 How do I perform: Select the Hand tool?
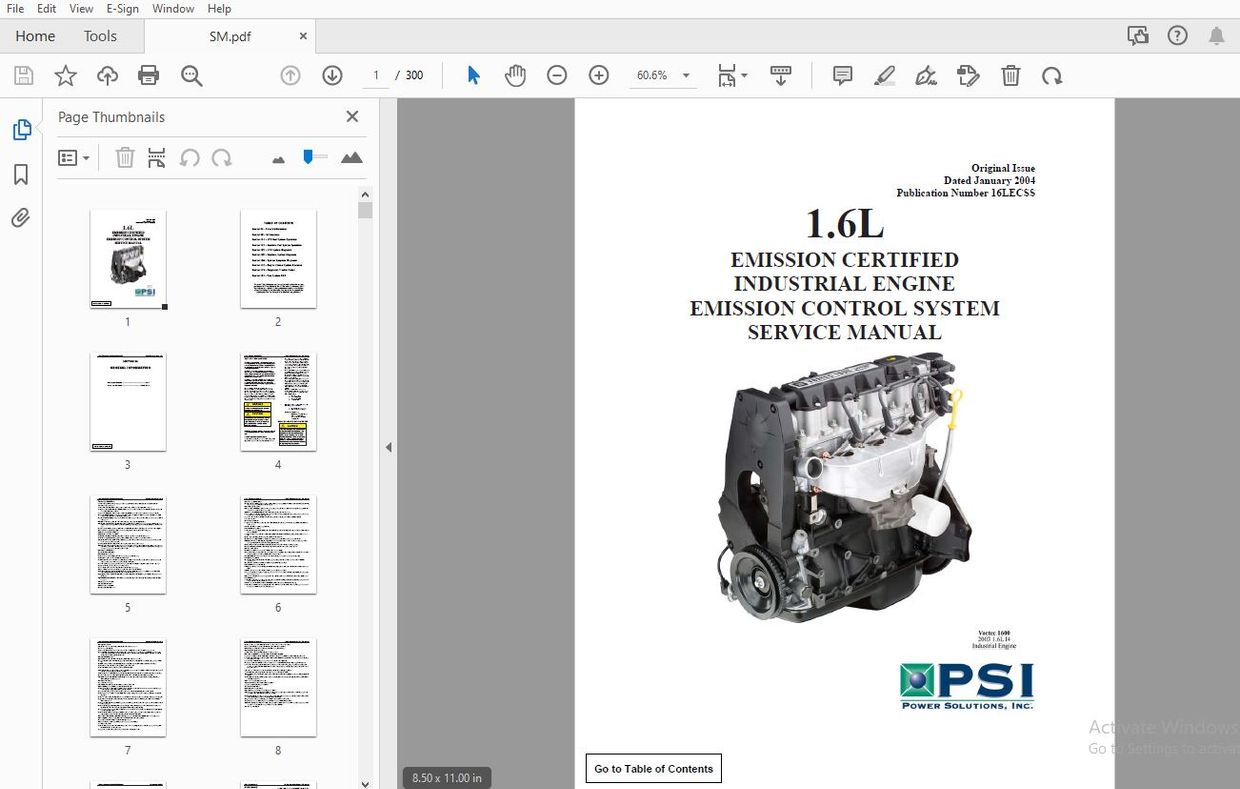click(x=515, y=75)
